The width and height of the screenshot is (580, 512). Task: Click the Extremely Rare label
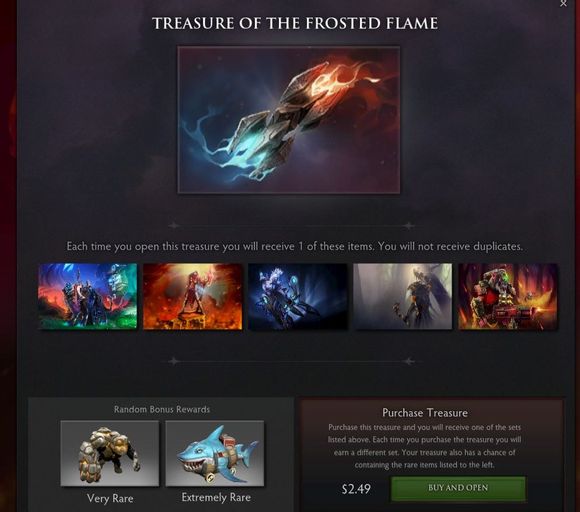[x=216, y=497]
